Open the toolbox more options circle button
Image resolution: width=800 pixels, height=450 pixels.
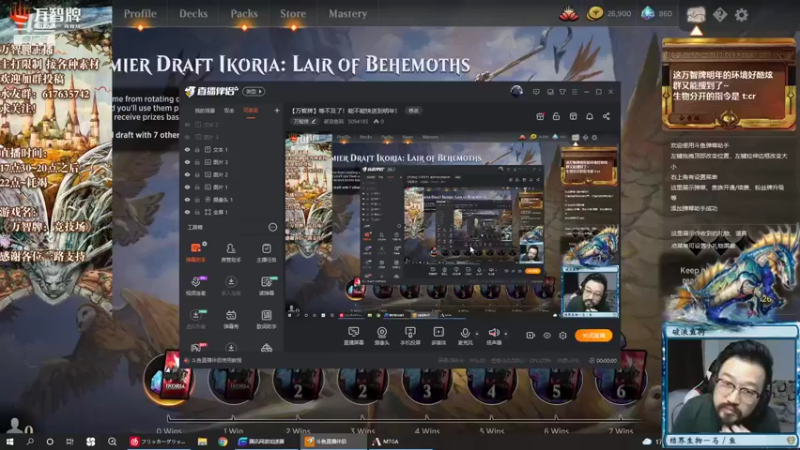point(273,227)
